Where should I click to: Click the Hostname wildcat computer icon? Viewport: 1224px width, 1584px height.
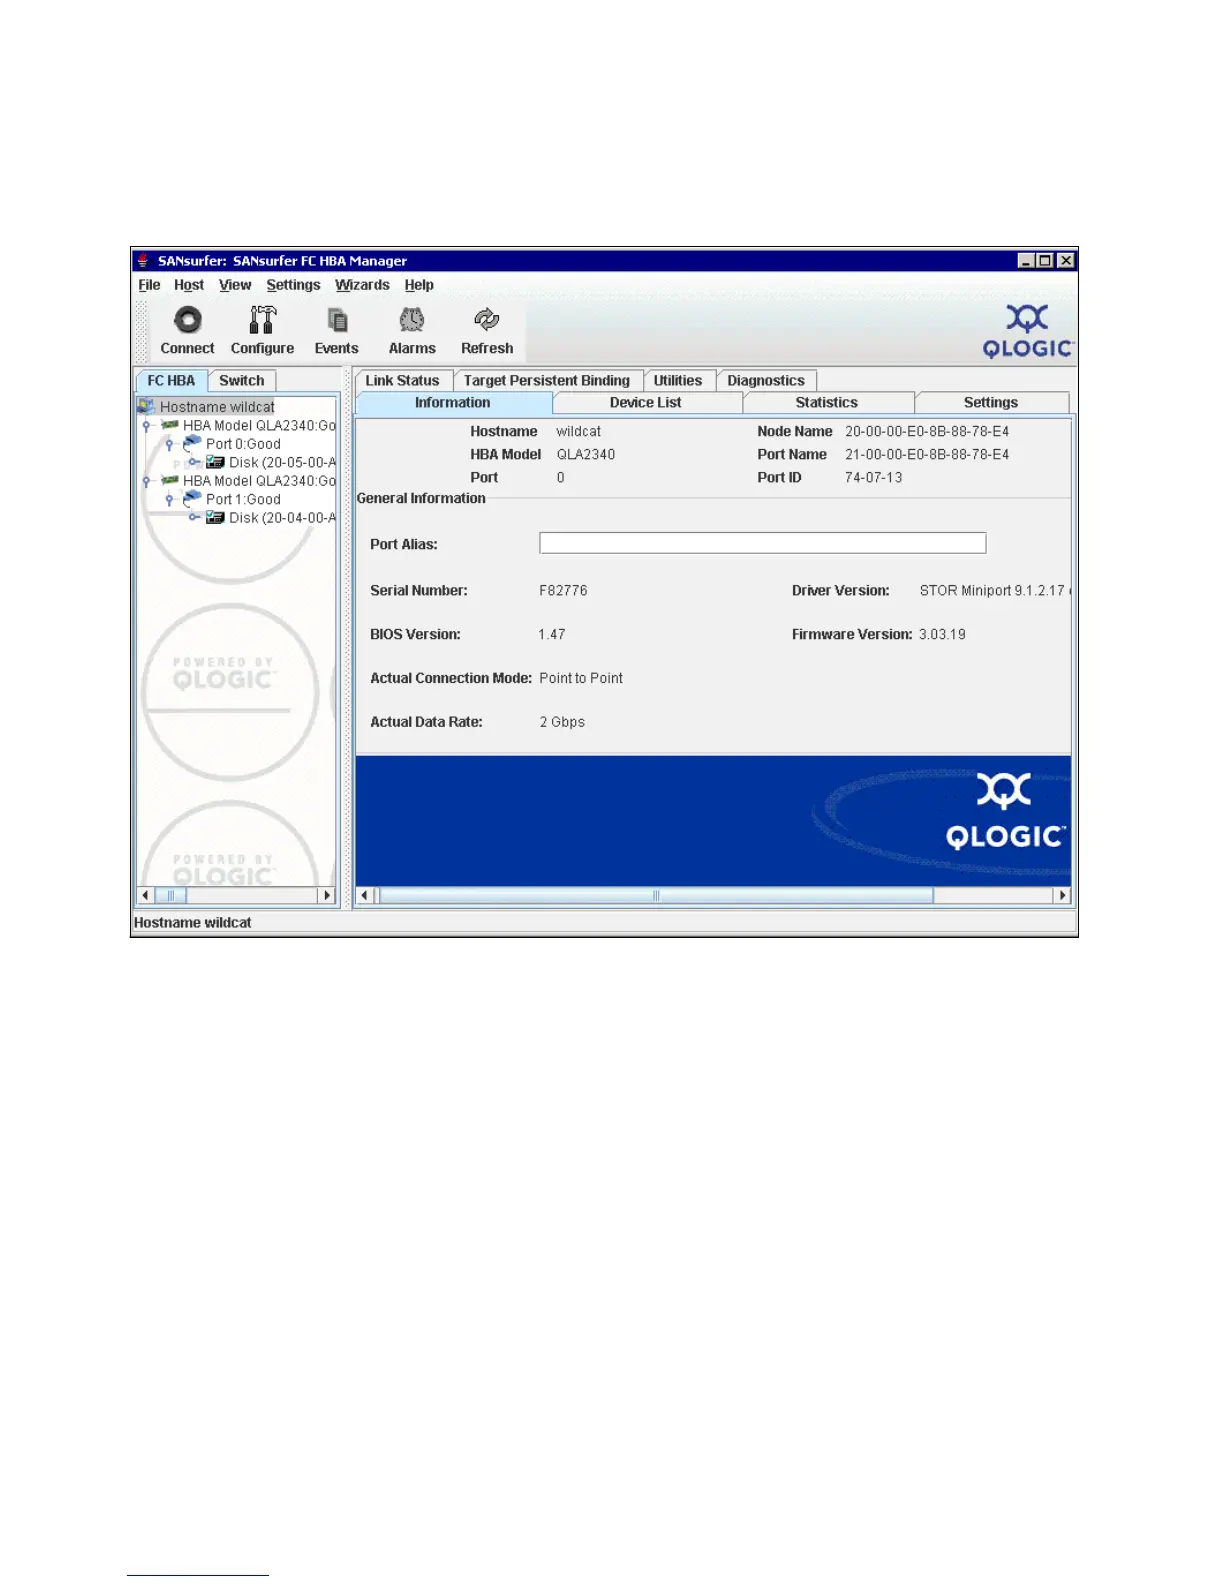tap(146, 406)
